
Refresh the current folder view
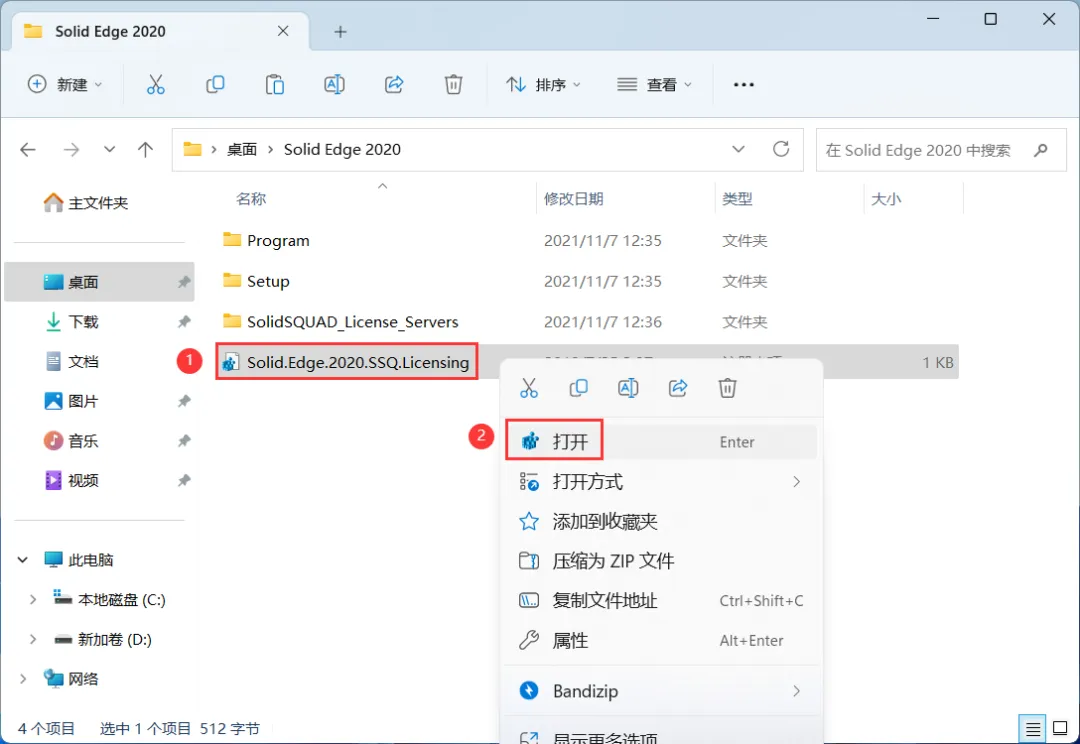[780, 149]
